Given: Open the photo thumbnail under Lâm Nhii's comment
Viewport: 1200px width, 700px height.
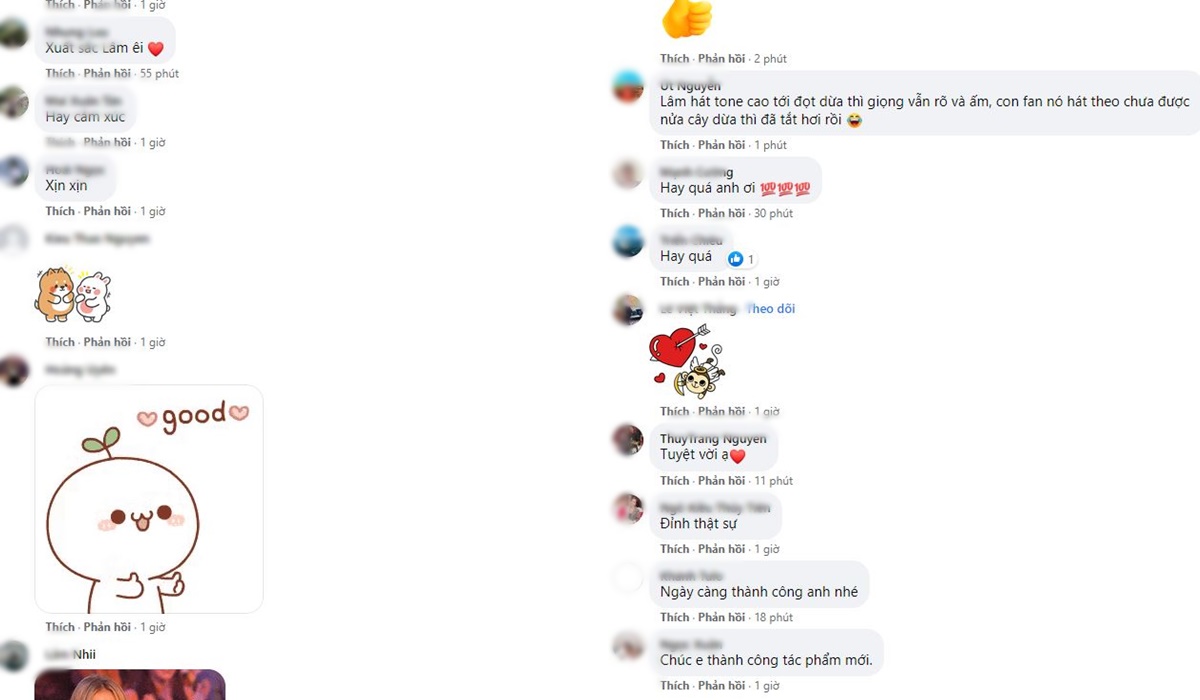Looking at the screenshot, I should click(x=130, y=685).
